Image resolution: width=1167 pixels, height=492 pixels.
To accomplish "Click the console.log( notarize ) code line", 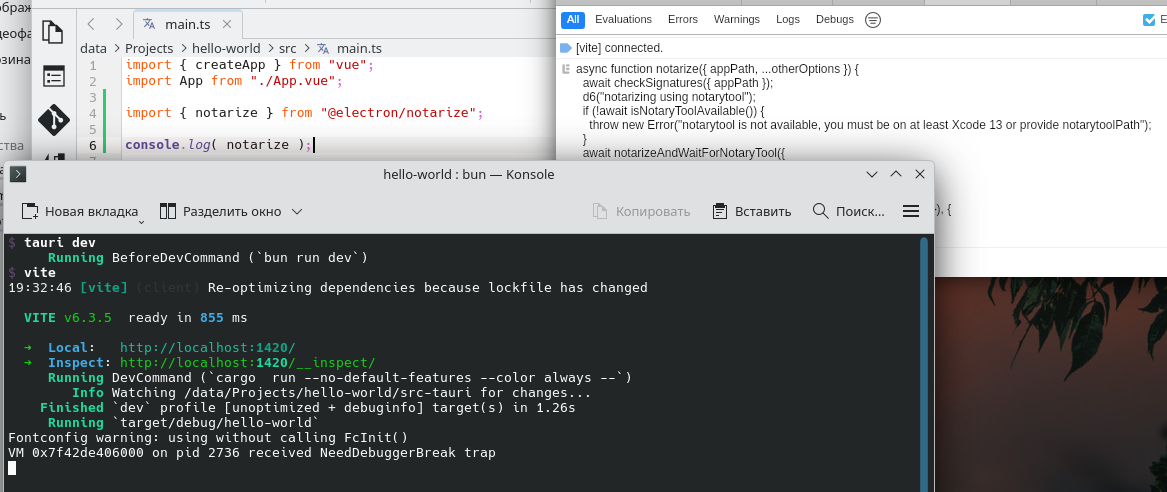I will pyautogui.click(x=219, y=145).
